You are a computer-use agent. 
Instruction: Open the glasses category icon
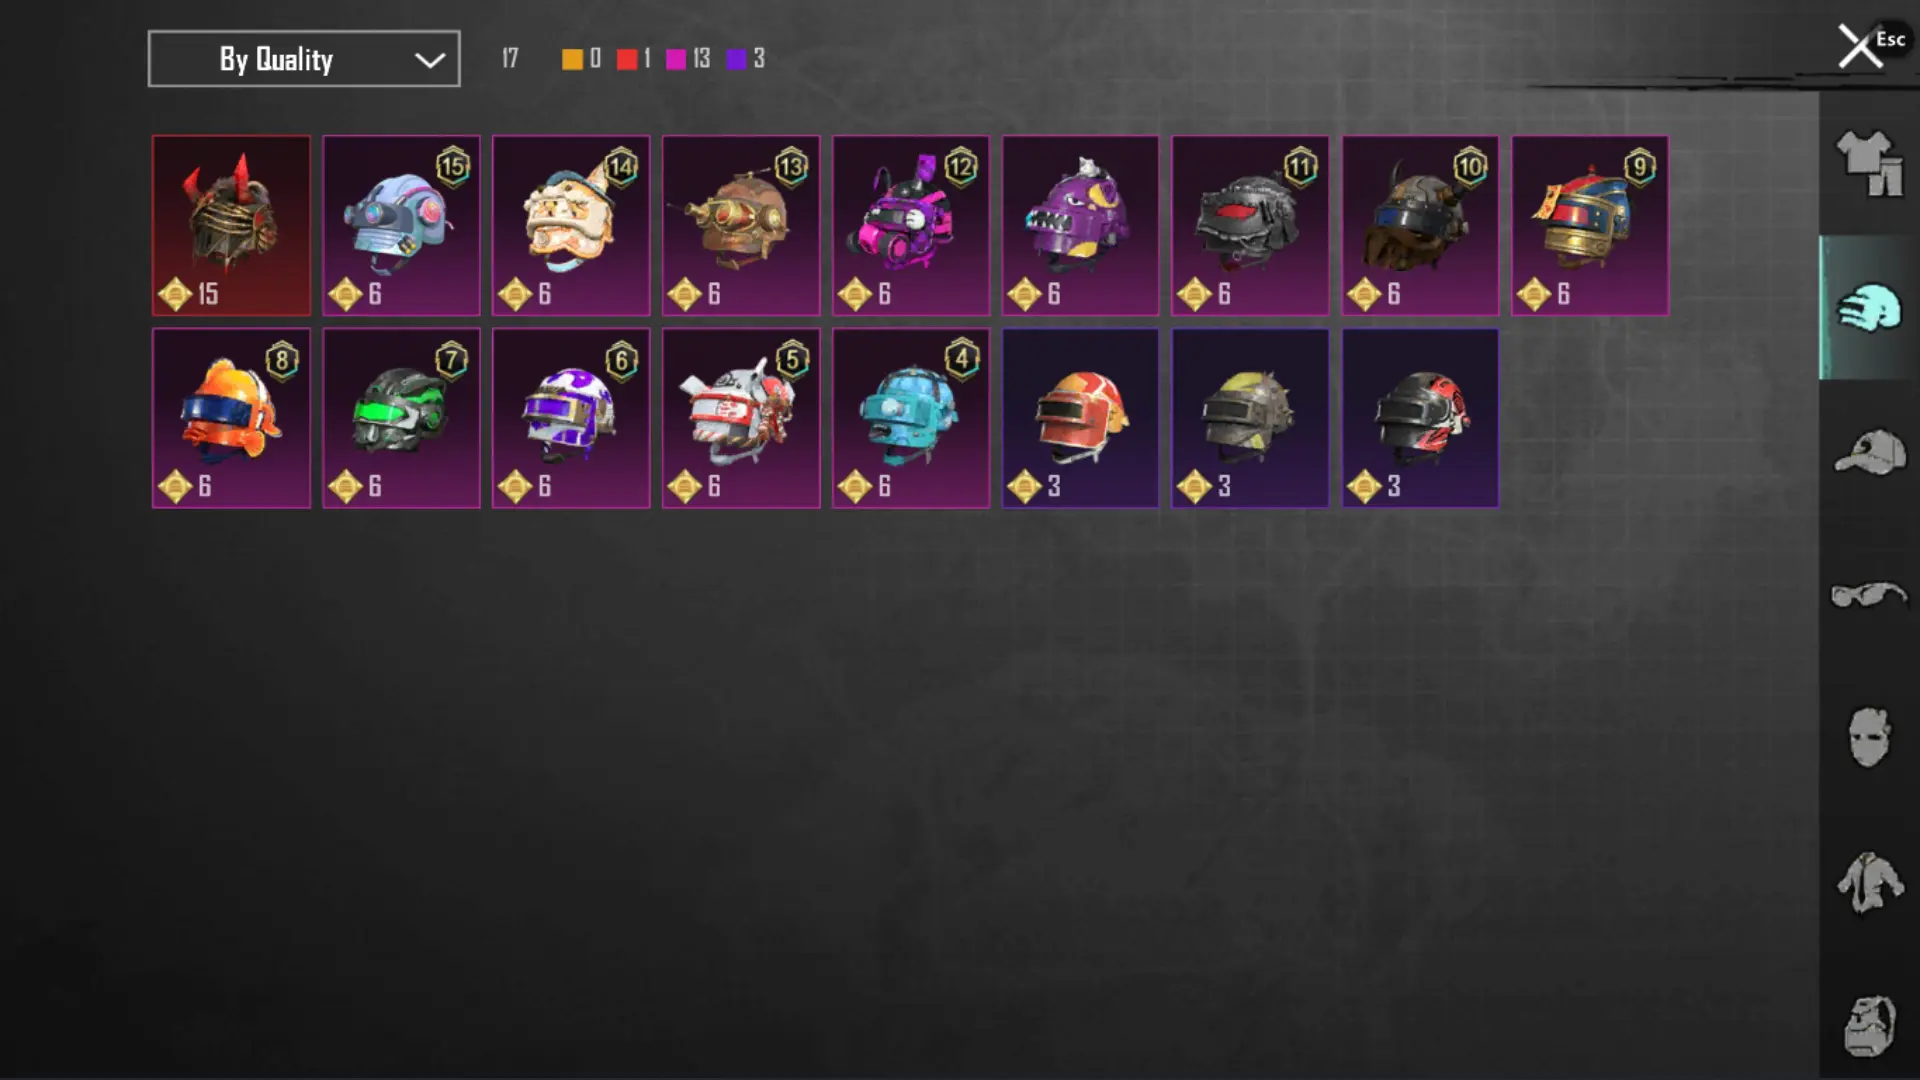point(1869,595)
